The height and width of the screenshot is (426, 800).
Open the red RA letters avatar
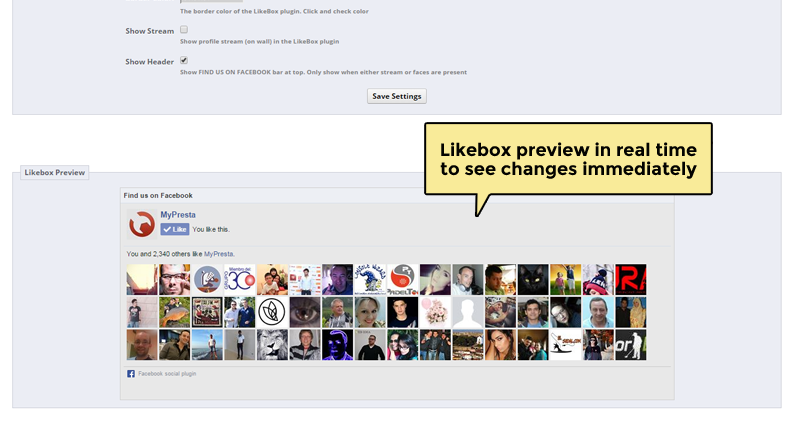coord(631,280)
